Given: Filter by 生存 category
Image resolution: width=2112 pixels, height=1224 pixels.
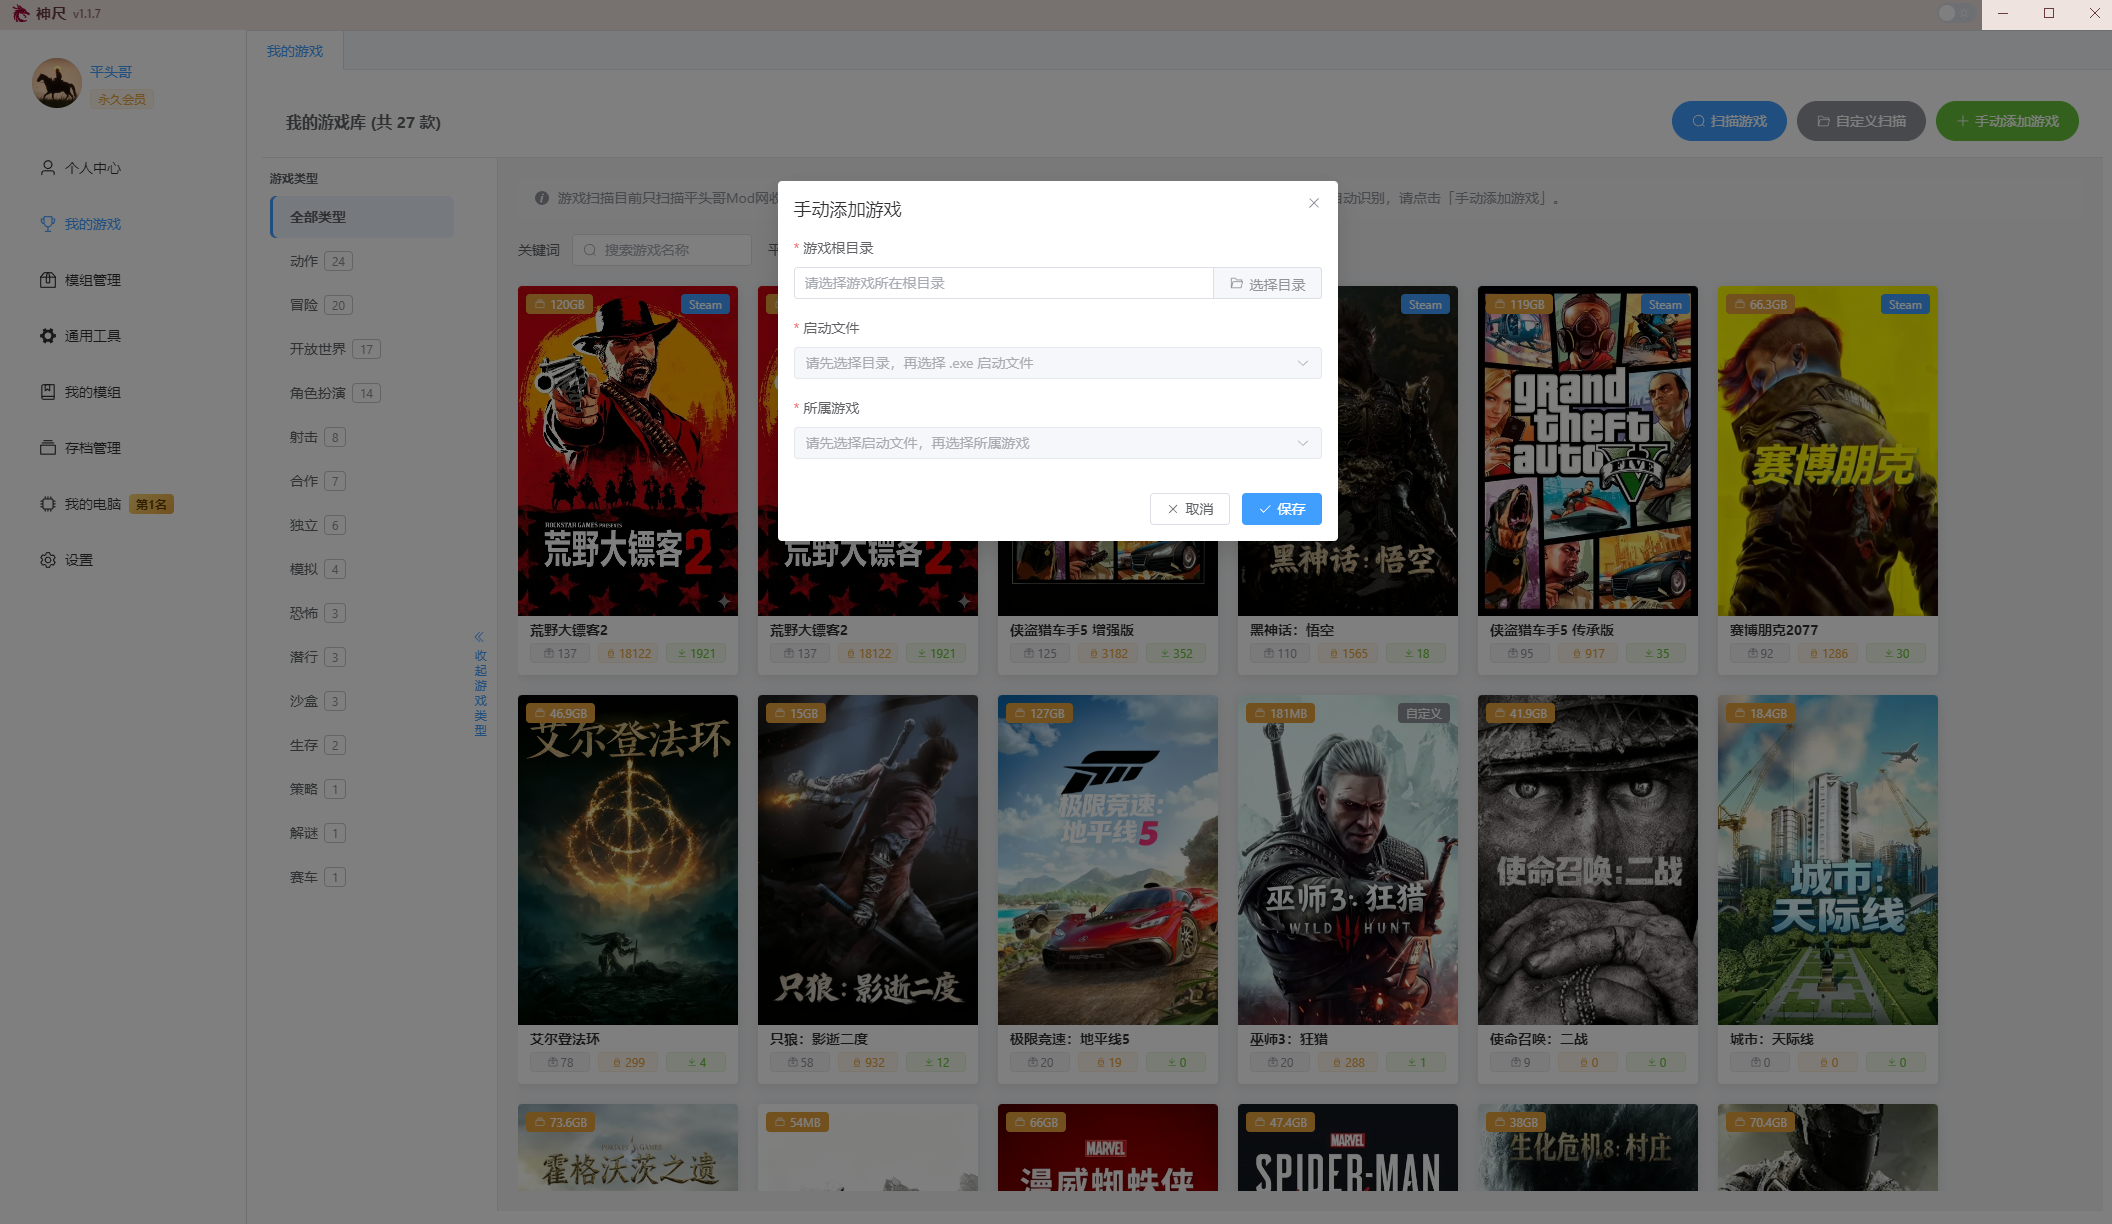Looking at the screenshot, I should click(x=317, y=745).
